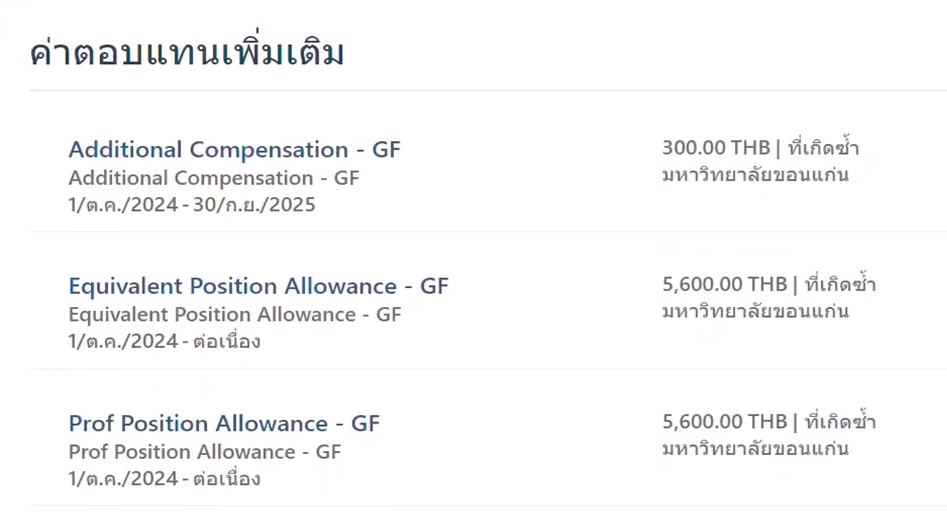Click มหาวิทยาลัยขอนแก่น in the Equivalent Position Allowance row
Image resolution: width=947 pixels, height=526 pixels.
pyautogui.click(x=755, y=312)
